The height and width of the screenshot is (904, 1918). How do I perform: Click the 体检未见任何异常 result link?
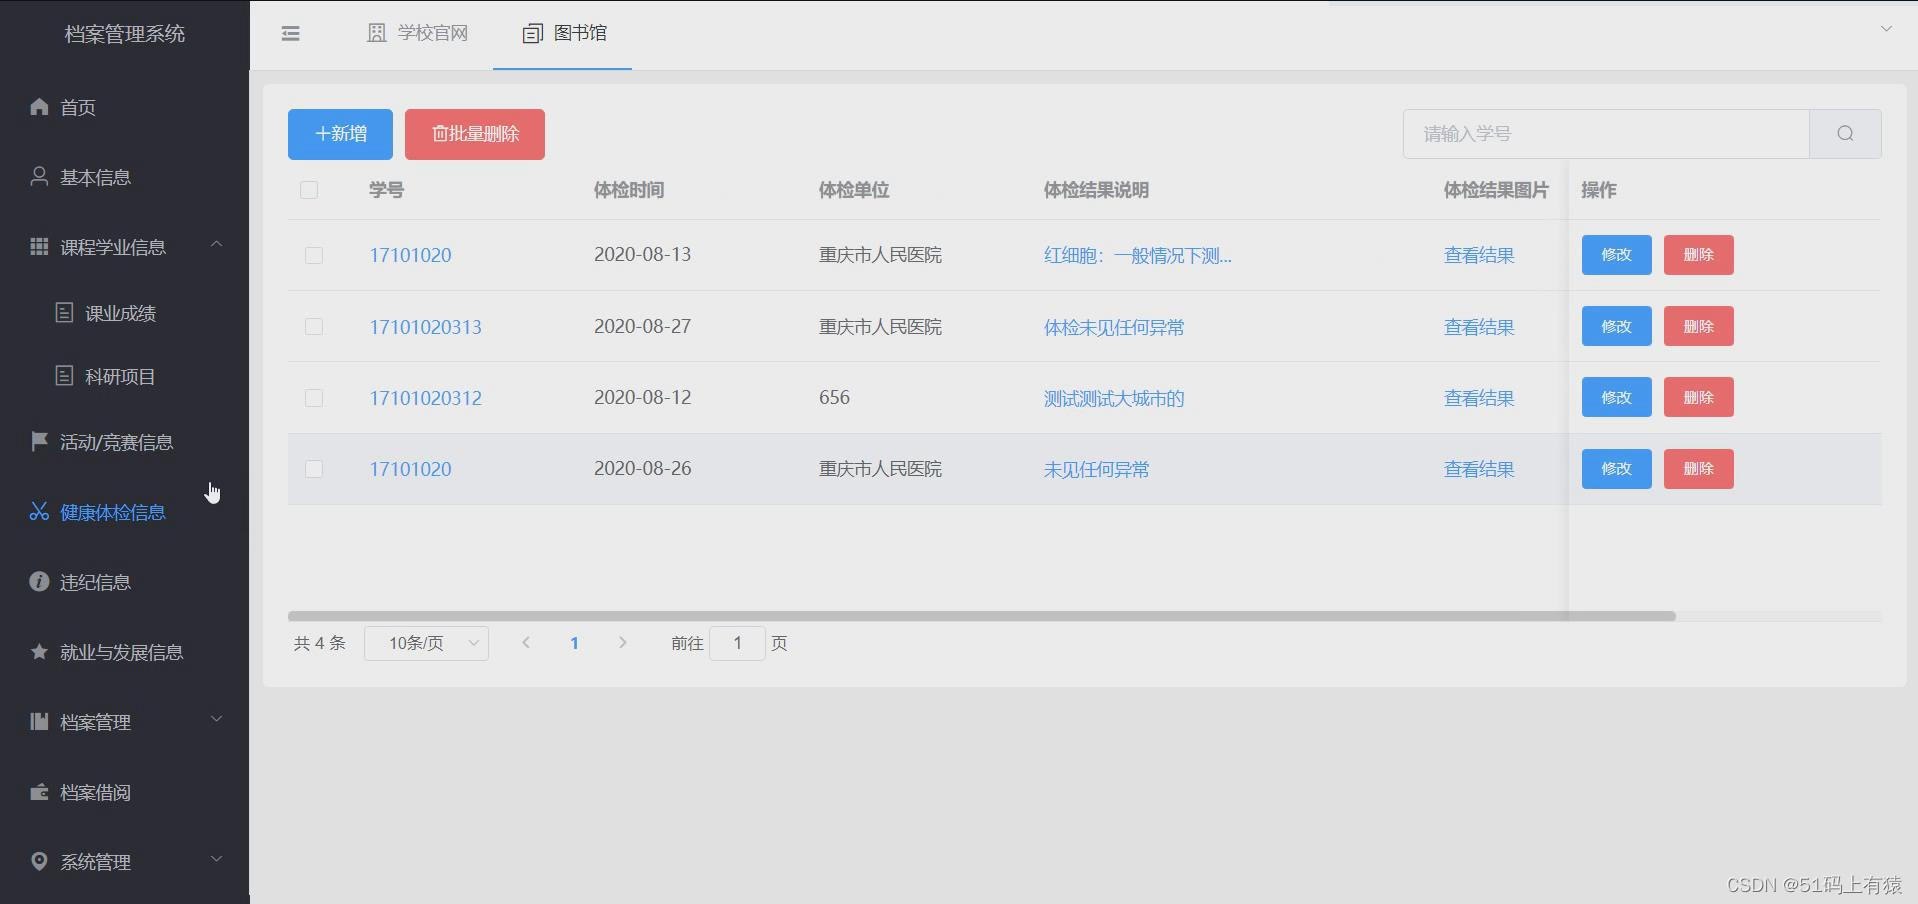tap(1113, 327)
